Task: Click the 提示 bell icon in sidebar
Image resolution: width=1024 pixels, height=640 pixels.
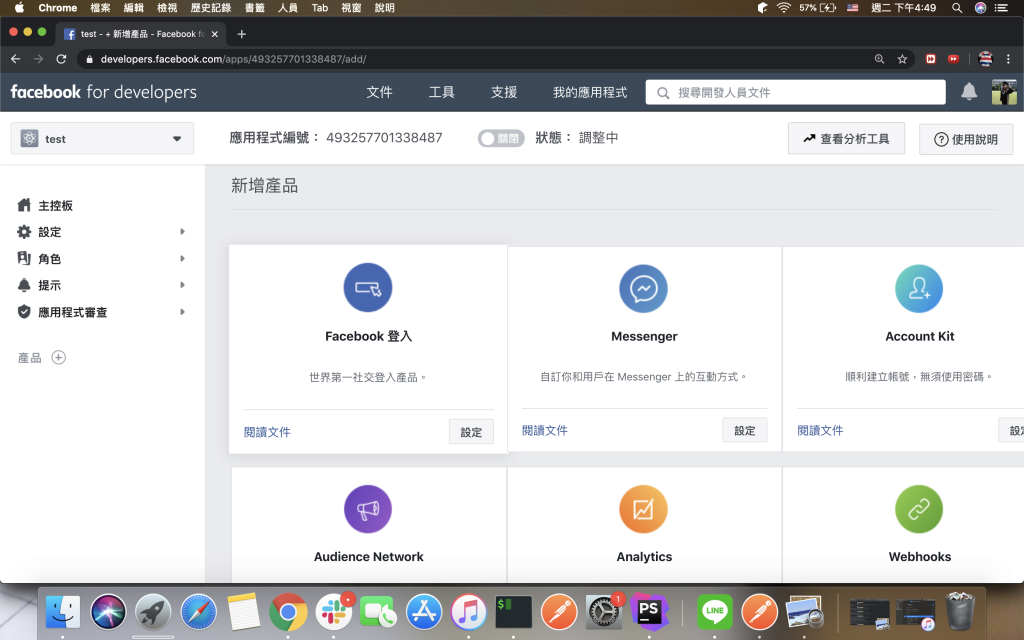Action: click(24, 285)
